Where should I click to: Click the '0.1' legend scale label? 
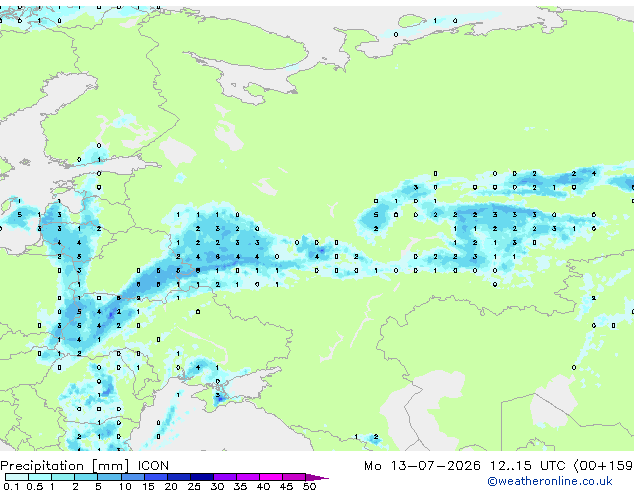tap(11, 486)
